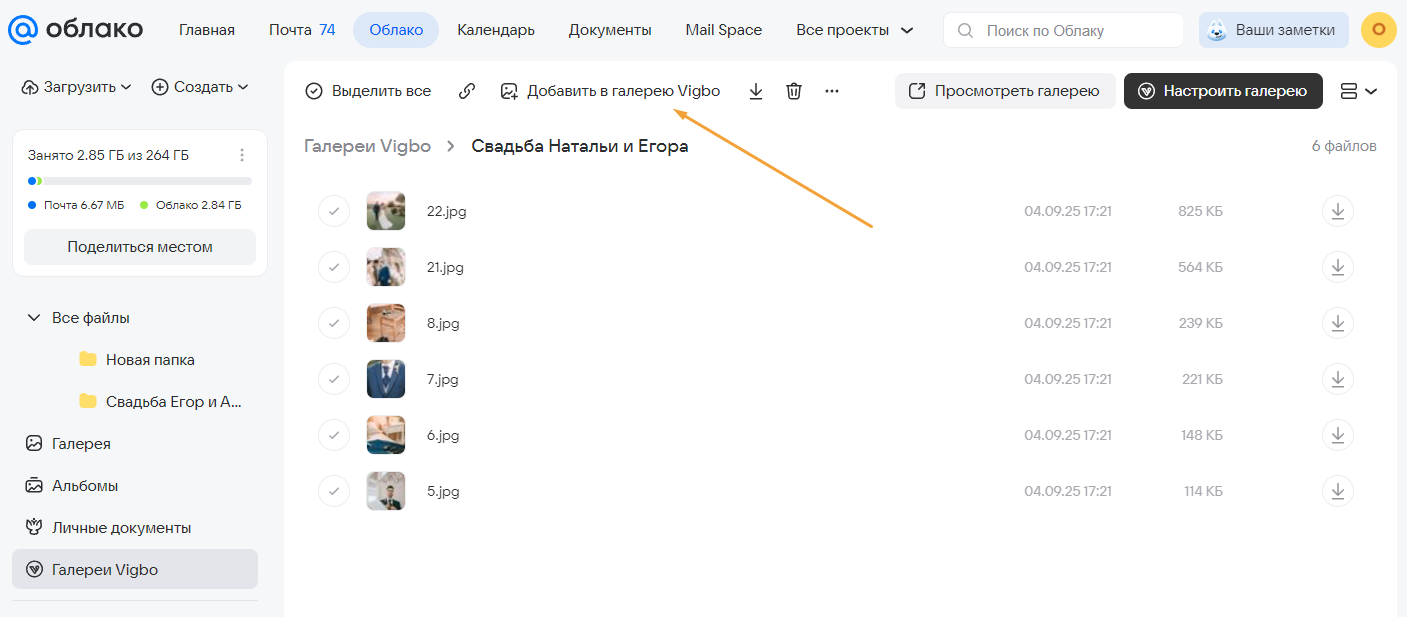Select the checkbox for 21.jpg
Screen dimensions: 1407x617
(333, 267)
